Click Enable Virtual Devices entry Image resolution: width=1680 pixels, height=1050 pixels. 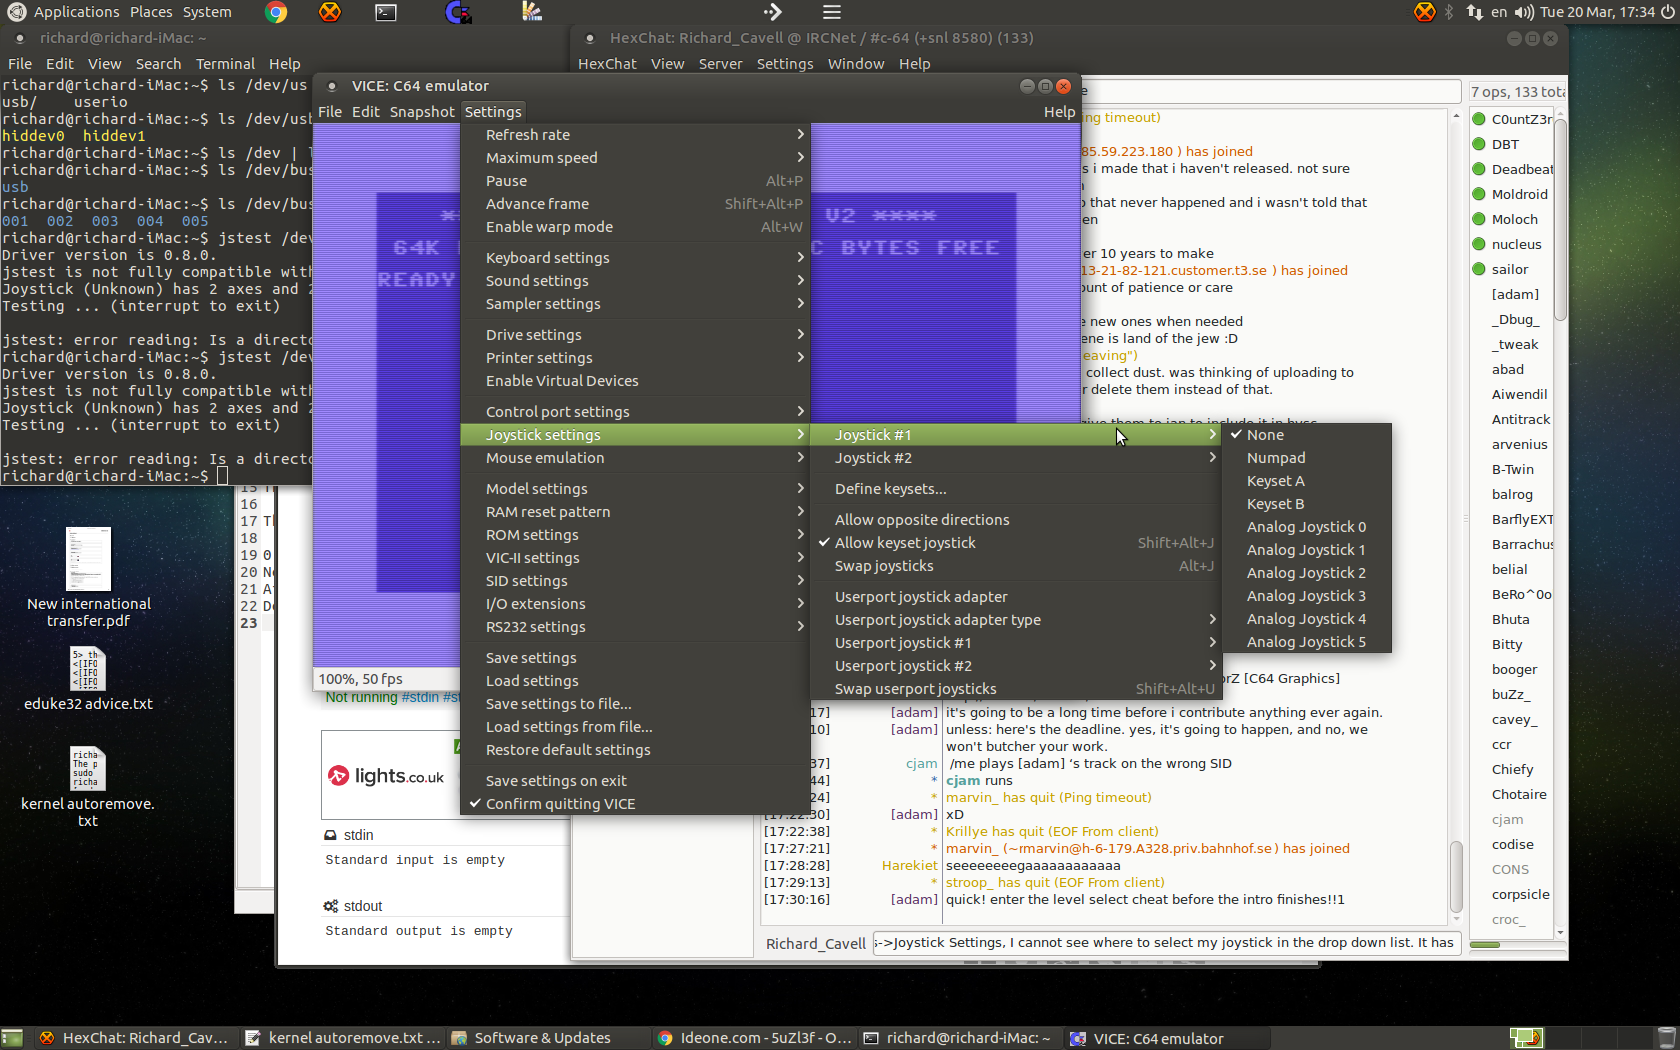[x=635, y=381]
